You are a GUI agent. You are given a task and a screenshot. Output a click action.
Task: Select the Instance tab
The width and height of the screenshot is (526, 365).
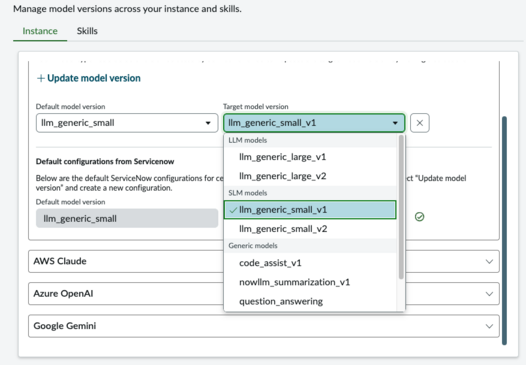[40, 31]
